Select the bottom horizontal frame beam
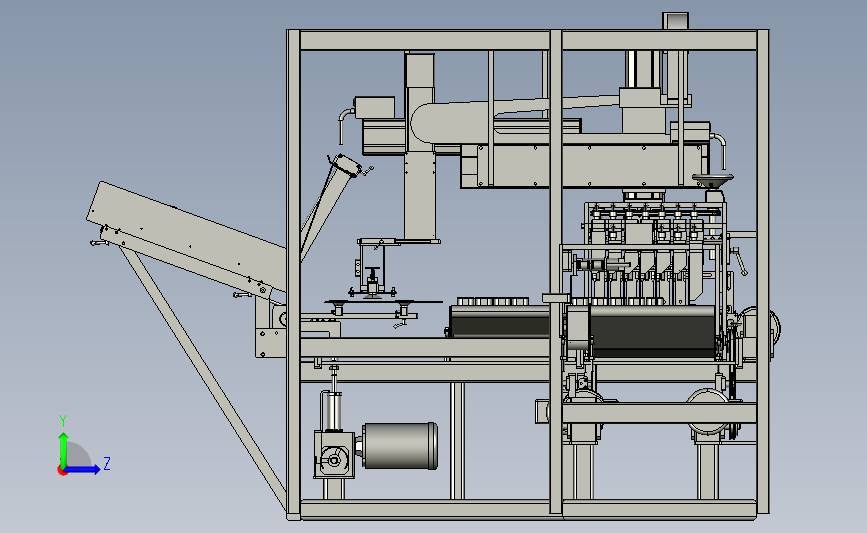This screenshot has height=533, width=867. (x=527, y=509)
